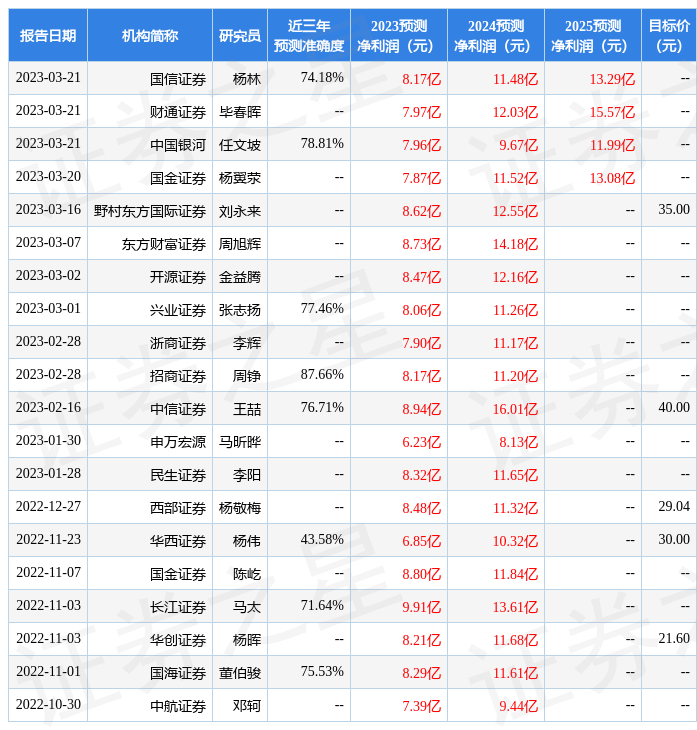Screen dimensions: 697x730
Task: Click the 2023预测净利润 column header
Action: pyautogui.click(x=399, y=35)
